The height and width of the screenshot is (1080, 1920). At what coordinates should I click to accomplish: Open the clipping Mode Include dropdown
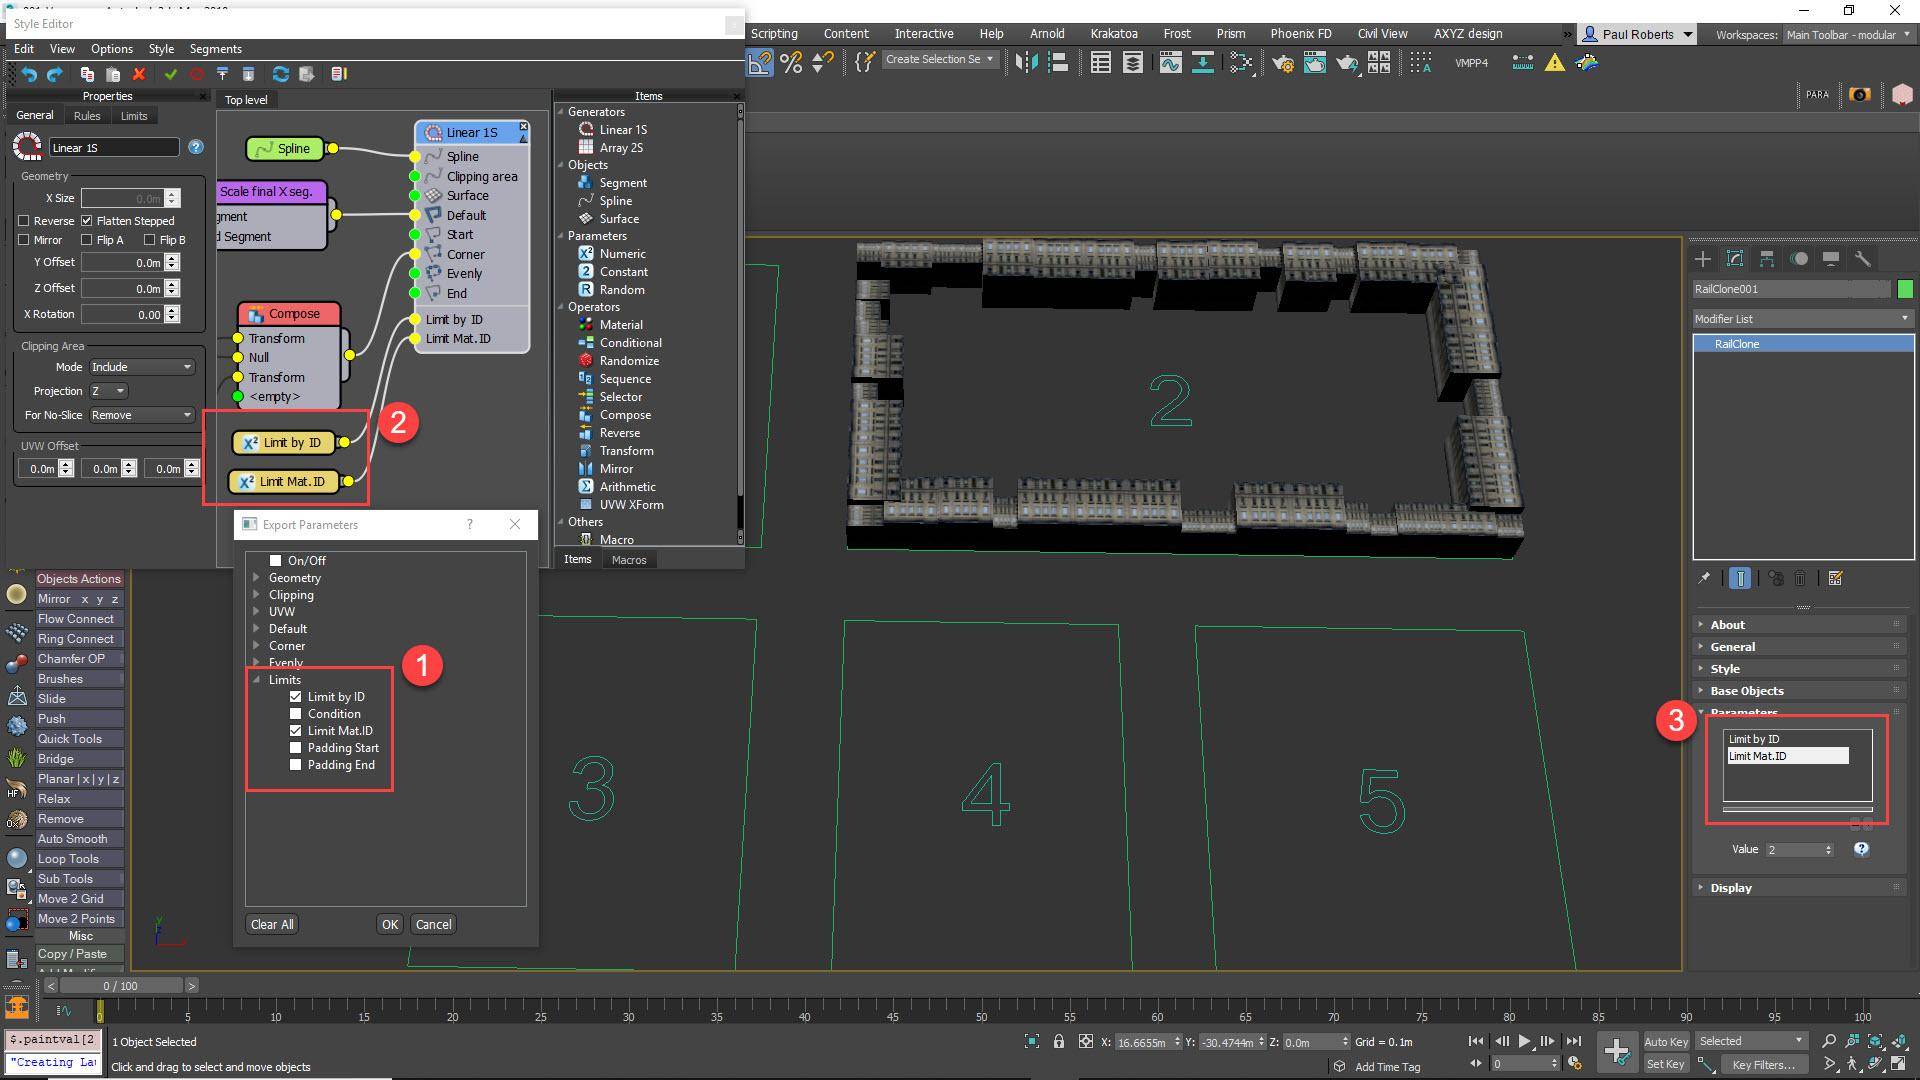(x=141, y=366)
